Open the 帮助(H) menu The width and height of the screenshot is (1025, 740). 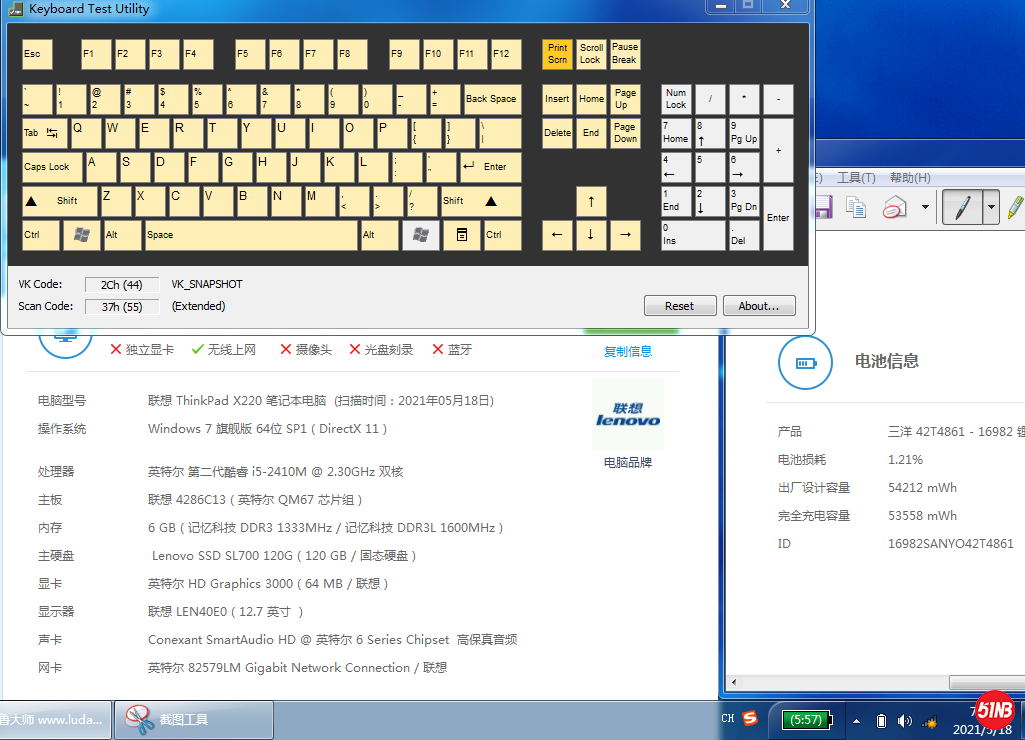pos(909,178)
